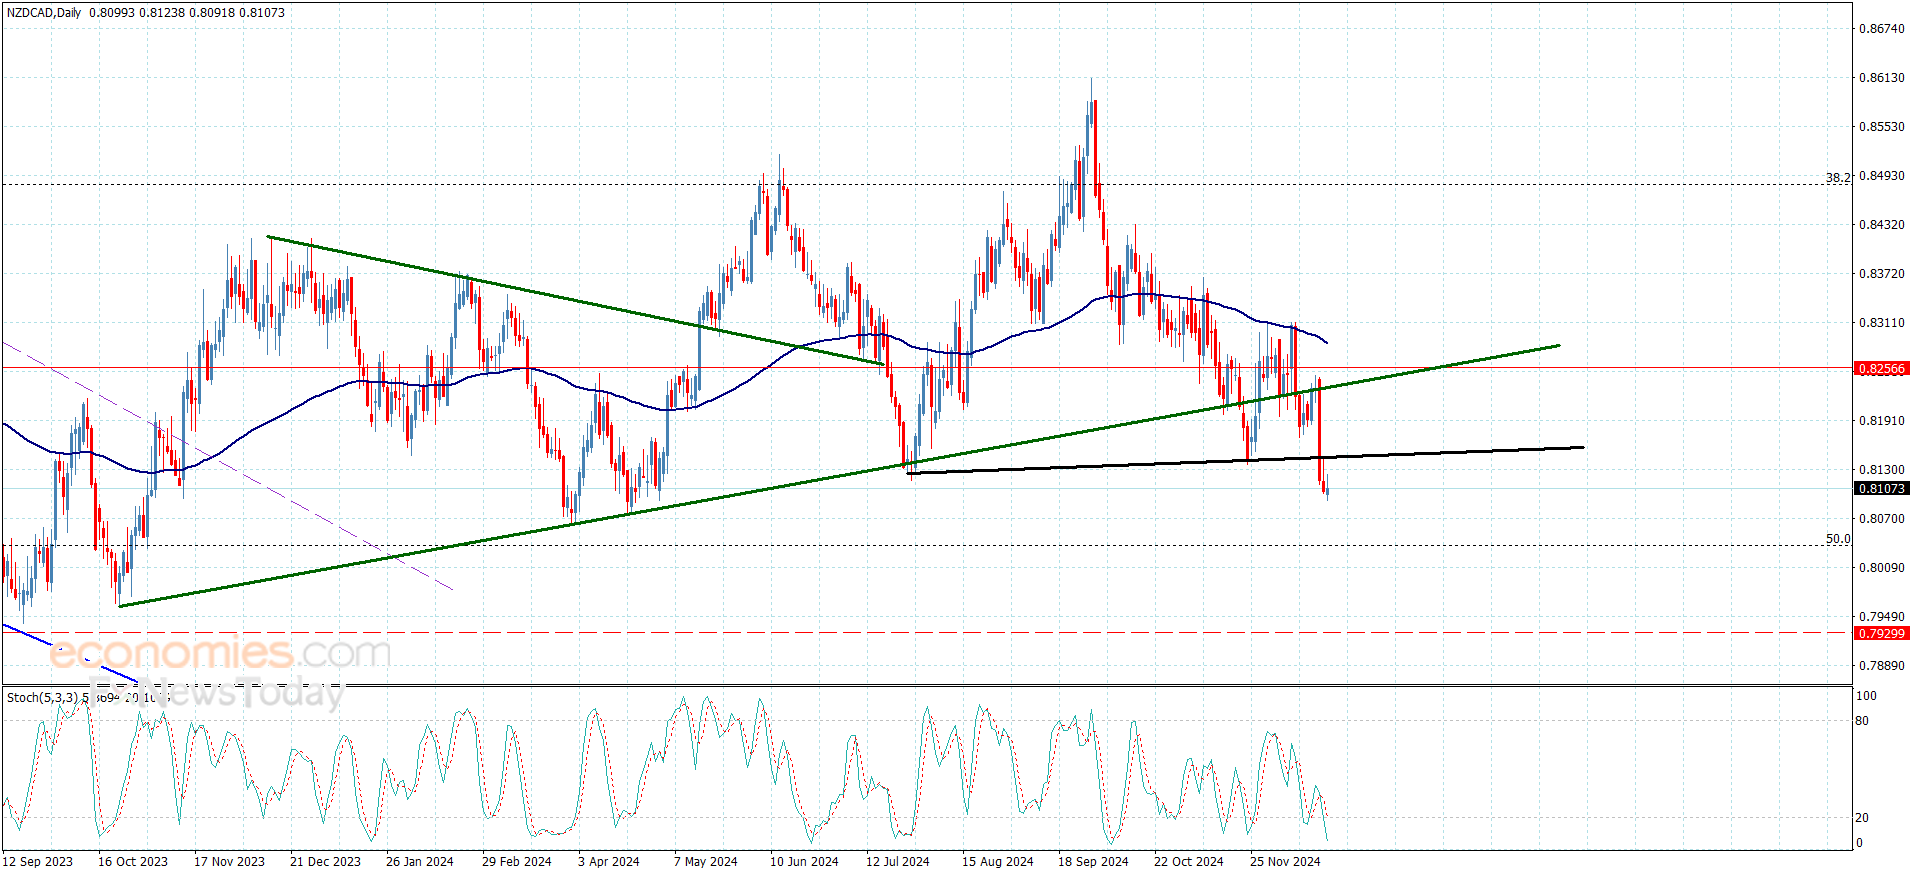Click the 0.81910 price scale value
Viewport: 1916px width, 874px height.
1881,421
